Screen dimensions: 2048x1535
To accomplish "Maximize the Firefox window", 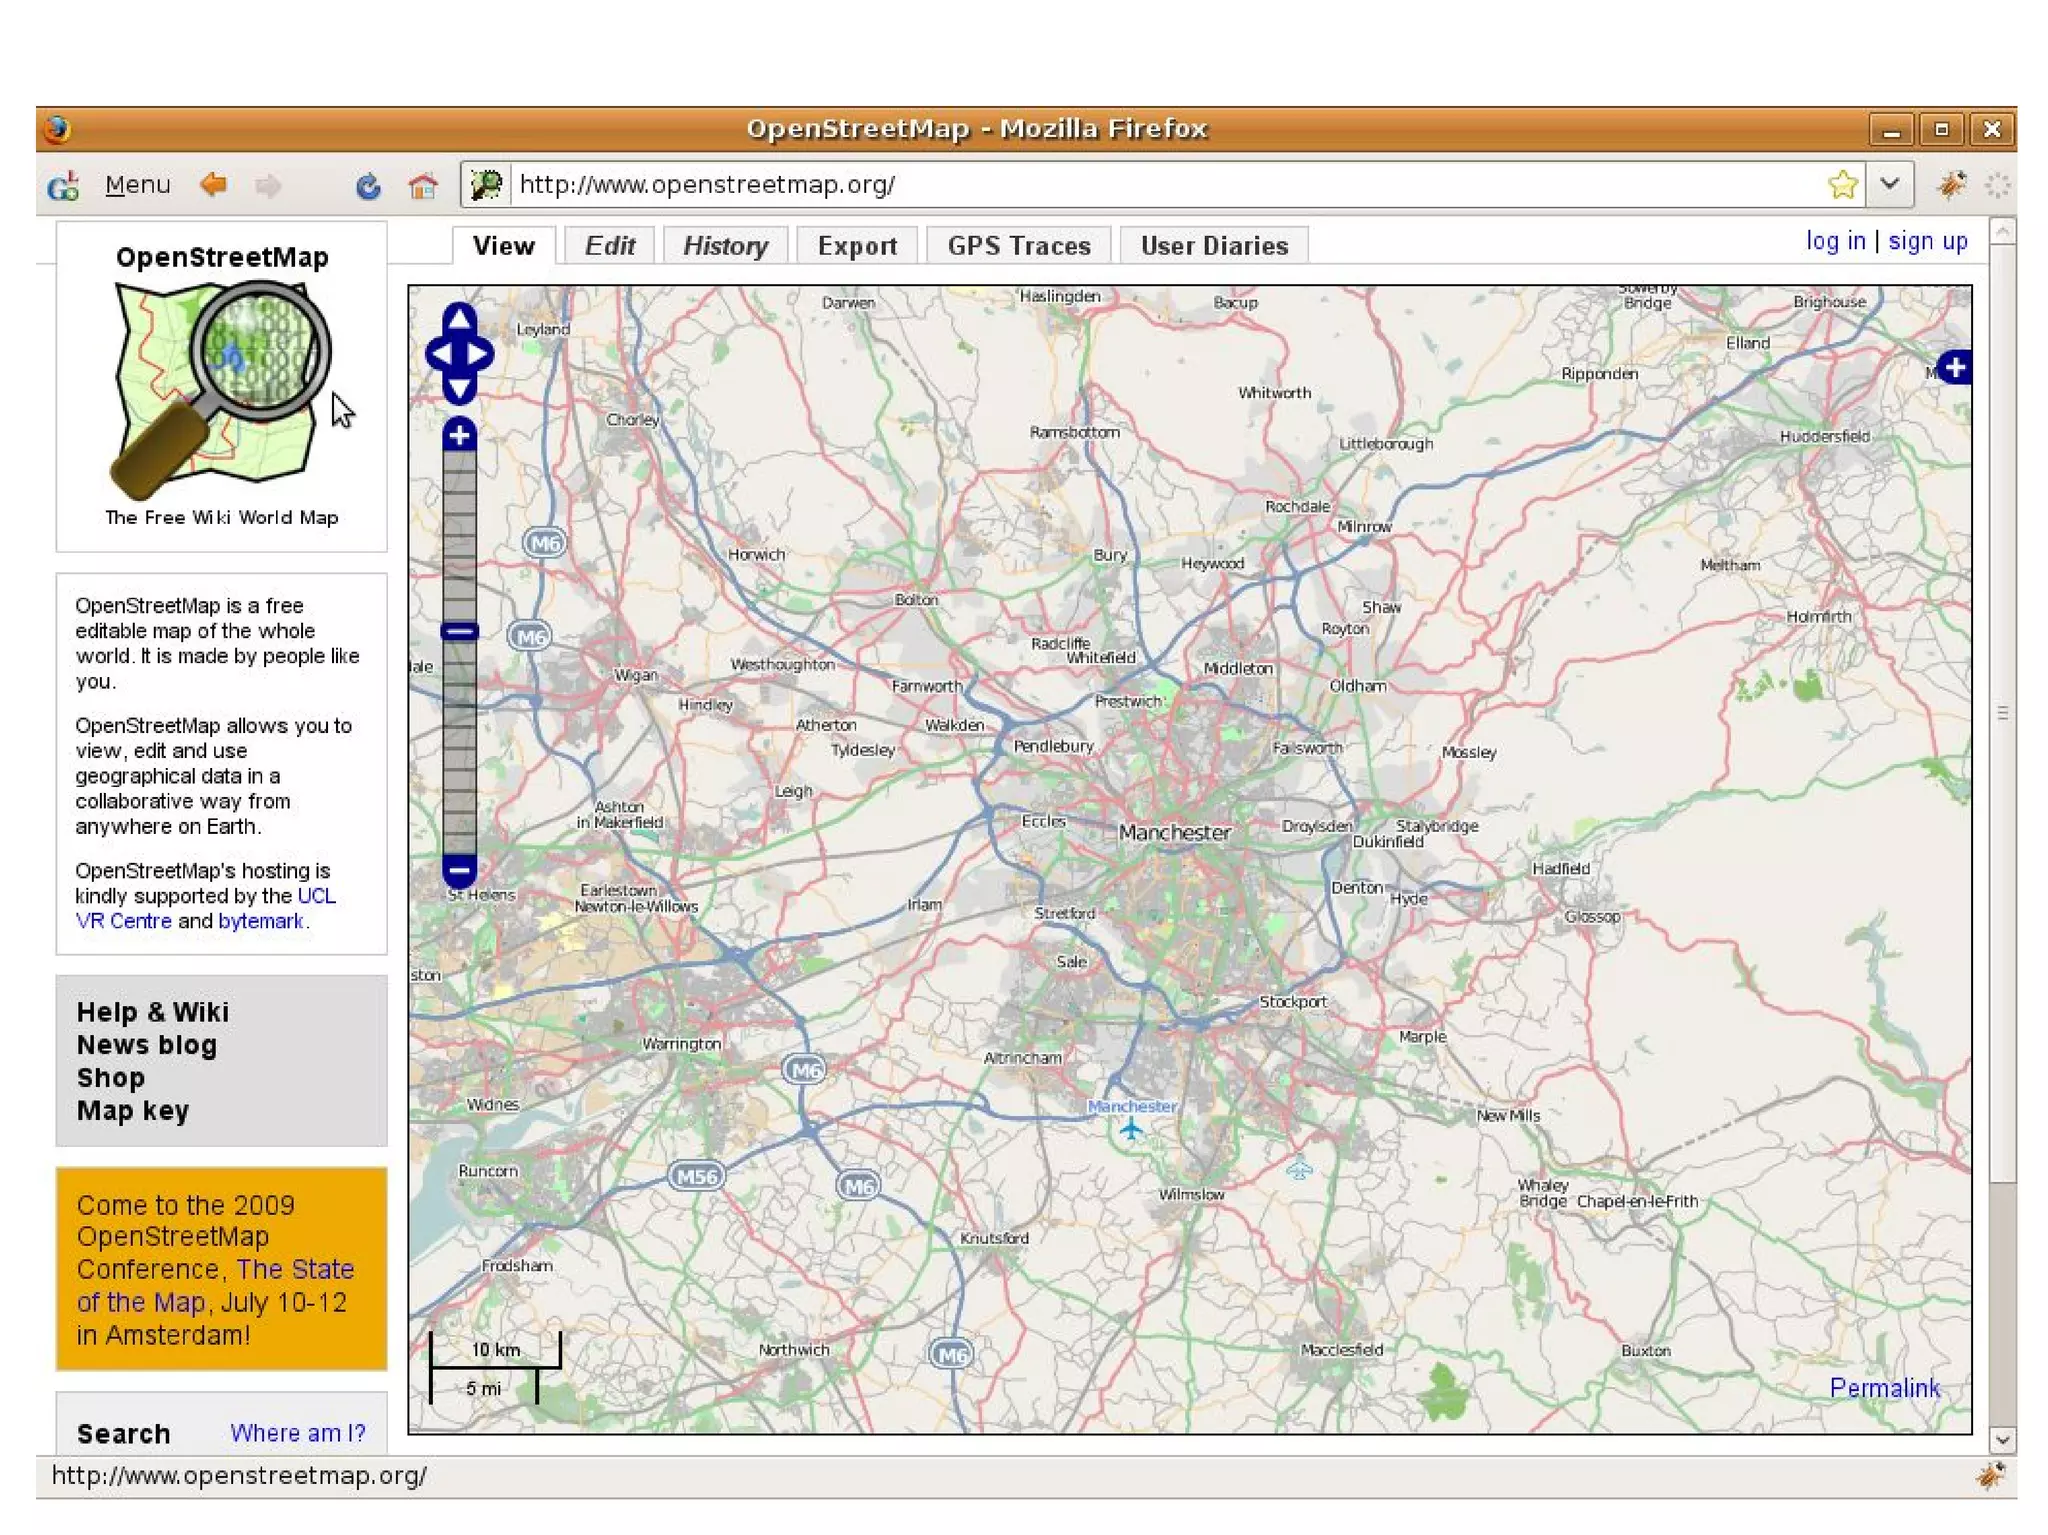I will tap(1941, 130).
